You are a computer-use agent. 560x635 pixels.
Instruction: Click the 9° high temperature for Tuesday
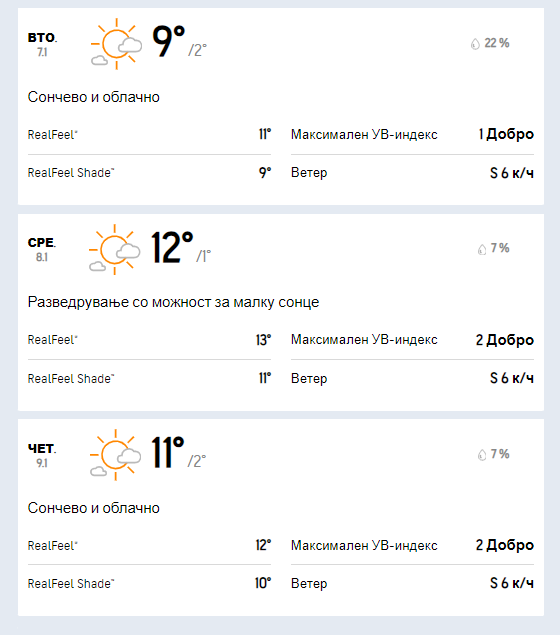(x=168, y=41)
